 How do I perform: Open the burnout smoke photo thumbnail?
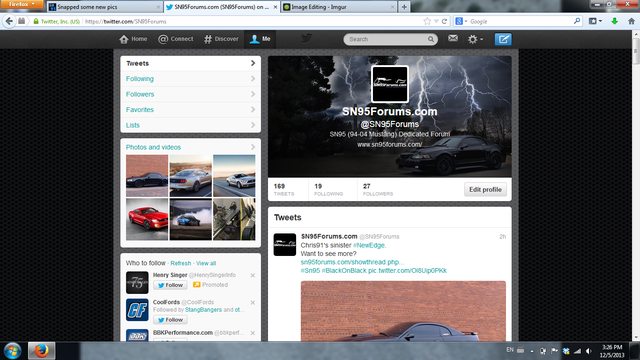coord(191,219)
